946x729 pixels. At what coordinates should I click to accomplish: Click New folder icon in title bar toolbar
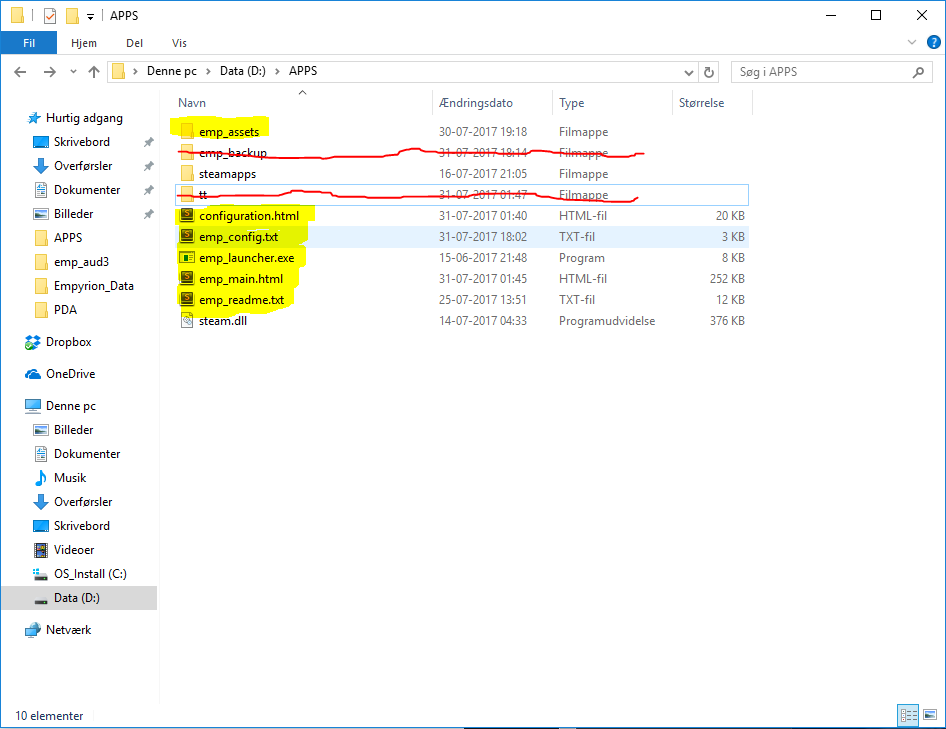click(x=72, y=16)
